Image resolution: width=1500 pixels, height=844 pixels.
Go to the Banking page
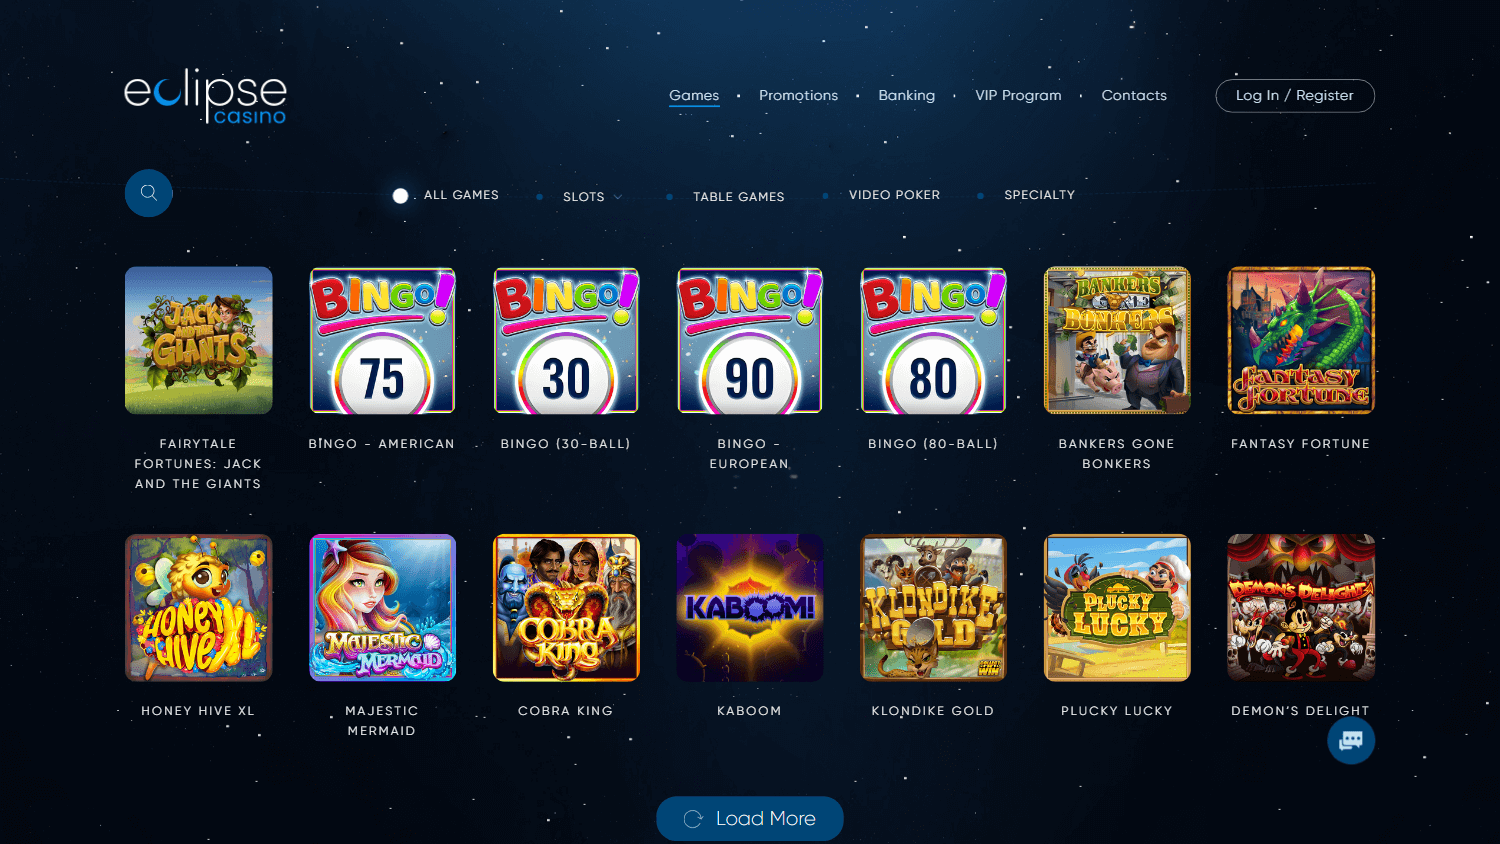[x=906, y=95]
